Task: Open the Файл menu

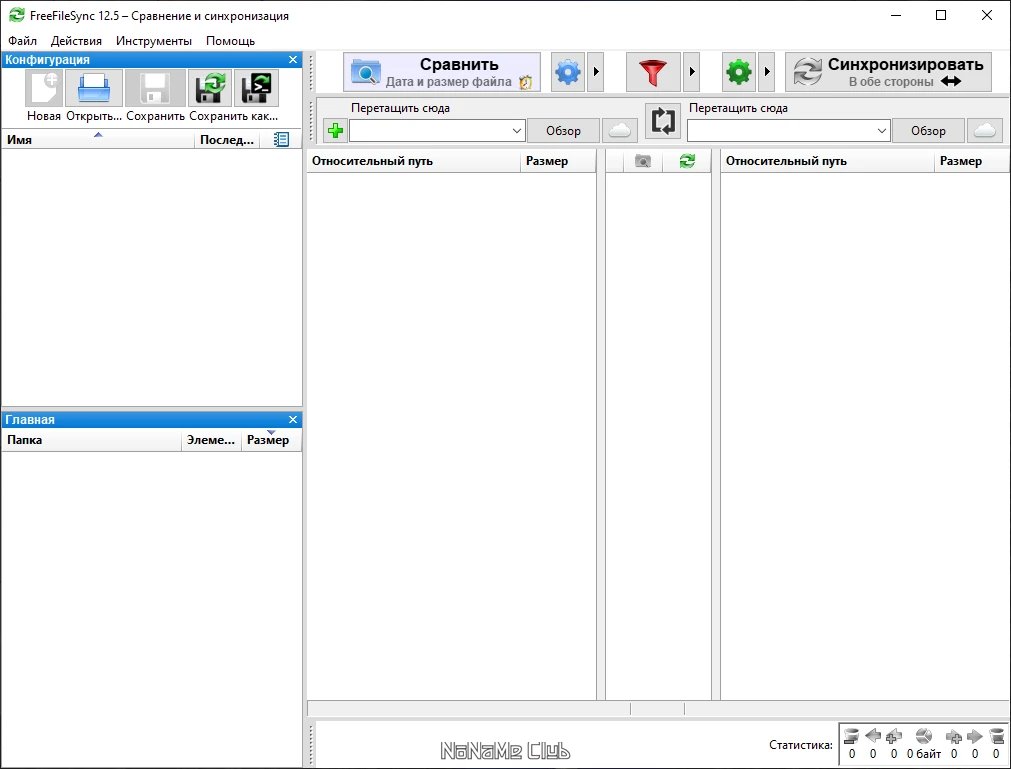Action: pyautogui.click(x=23, y=41)
